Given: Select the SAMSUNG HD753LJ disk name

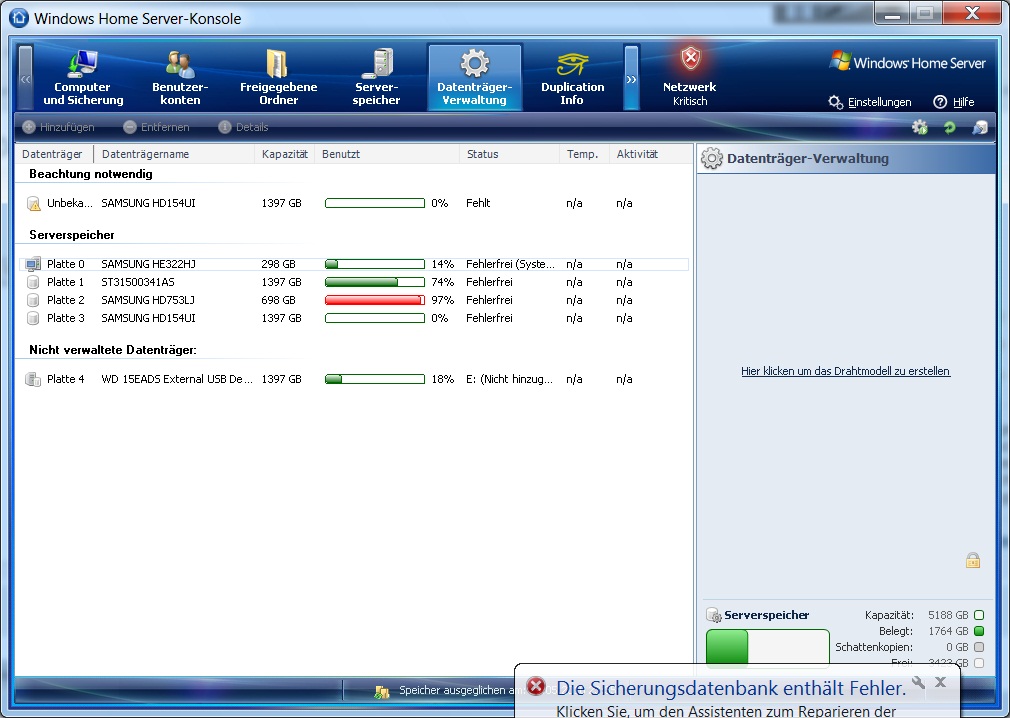Looking at the screenshot, I should click(x=148, y=300).
